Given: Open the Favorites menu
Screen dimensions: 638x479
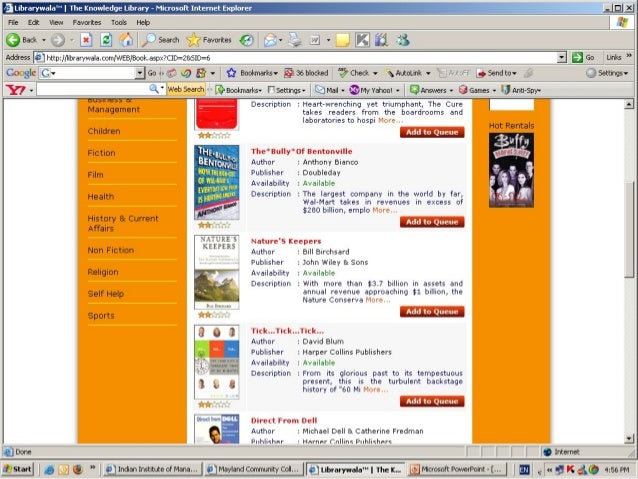Looking at the screenshot, I should coord(87,22).
